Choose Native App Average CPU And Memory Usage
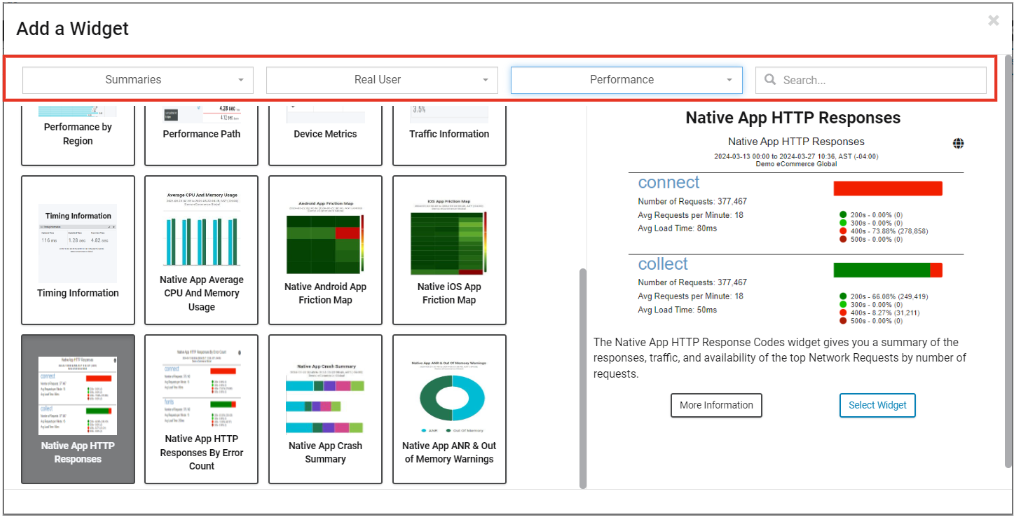1018x521 pixels. (x=201, y=250)
